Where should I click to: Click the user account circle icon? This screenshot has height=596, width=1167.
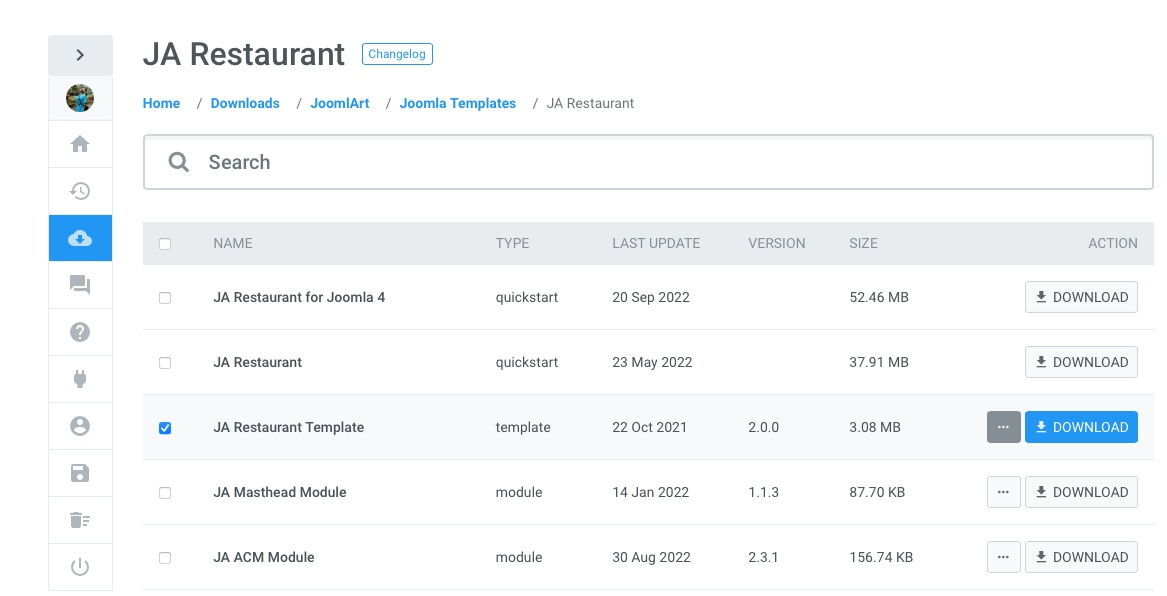click(x=80, y=426)
